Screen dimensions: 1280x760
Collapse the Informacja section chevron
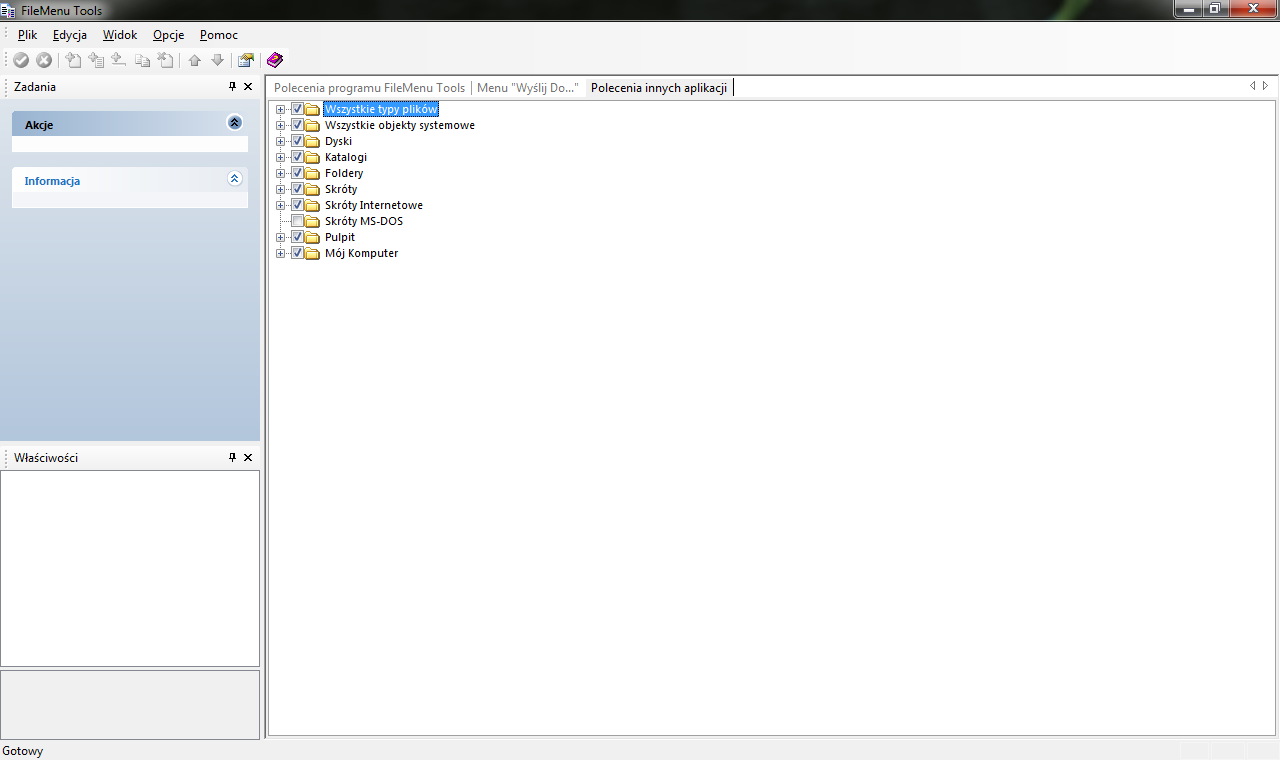pos(235,179)
